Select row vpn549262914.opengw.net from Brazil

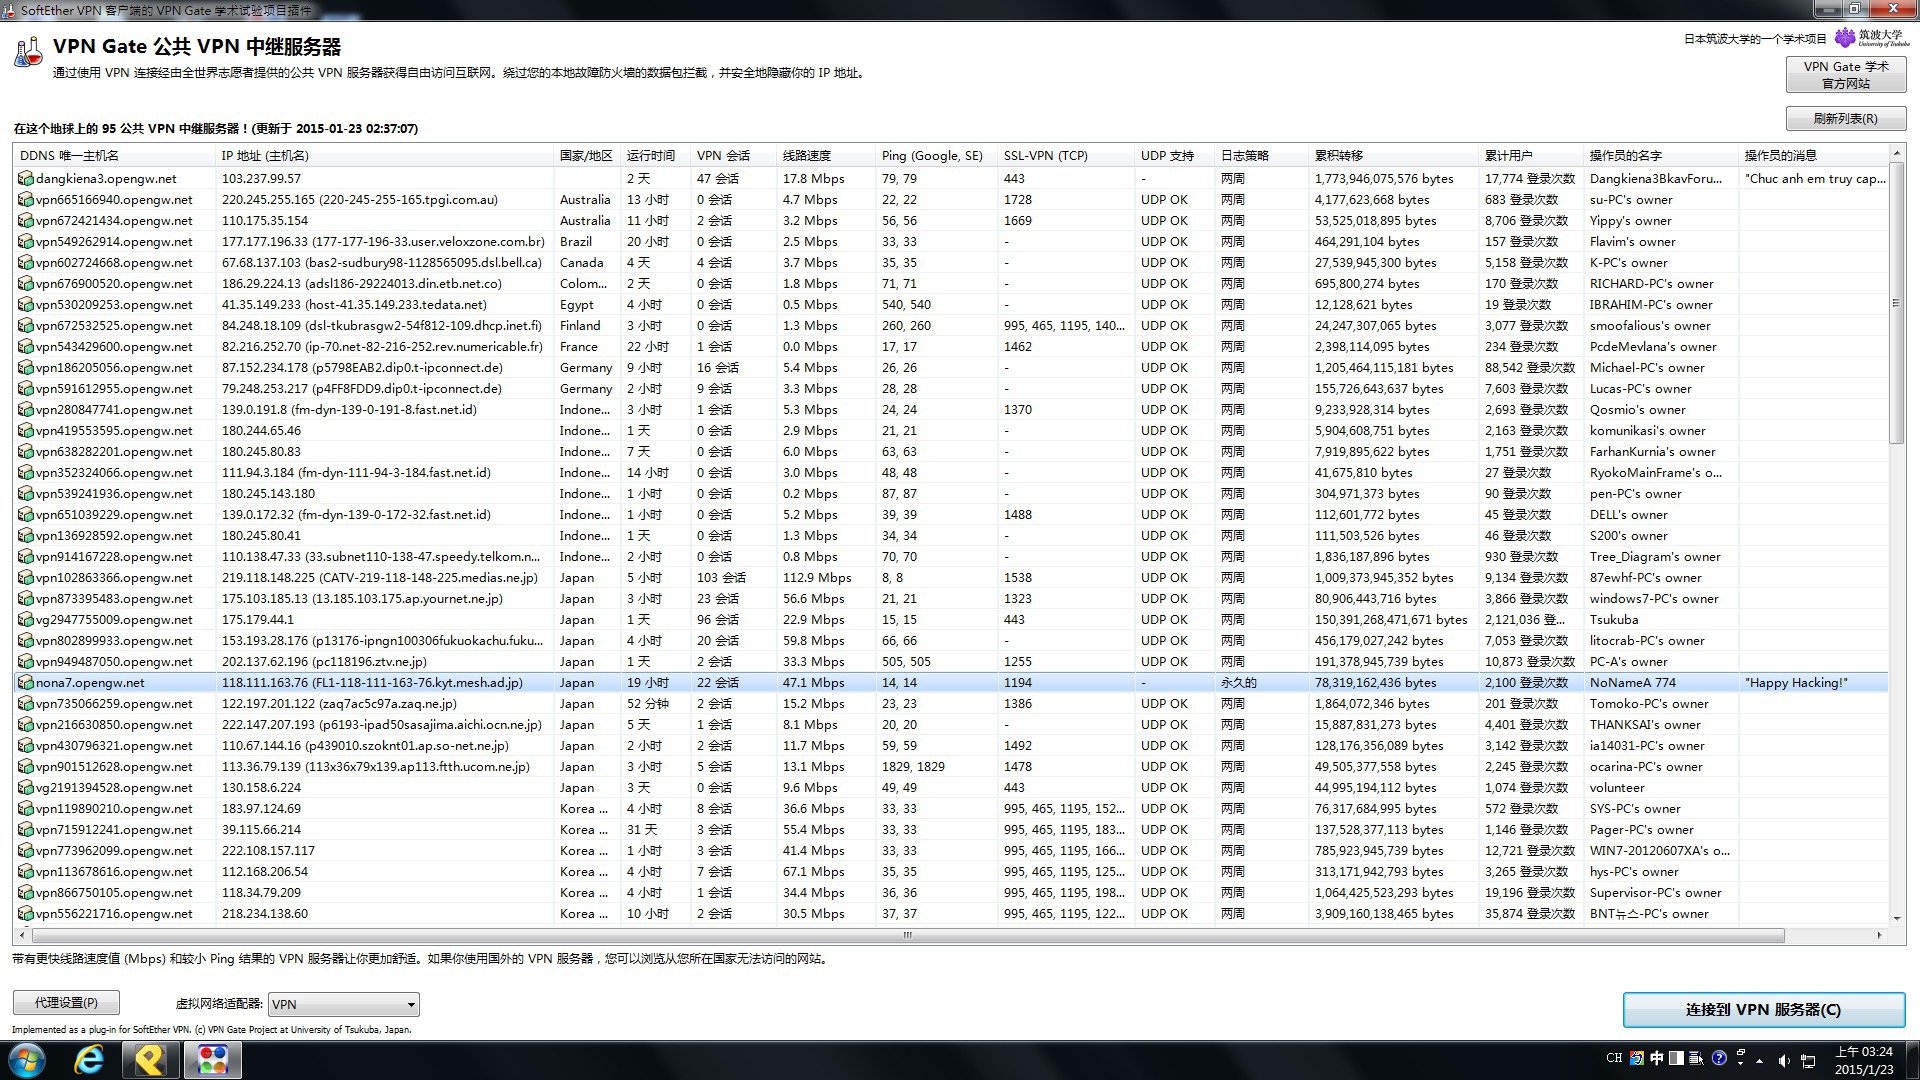(x=951, y=242)
